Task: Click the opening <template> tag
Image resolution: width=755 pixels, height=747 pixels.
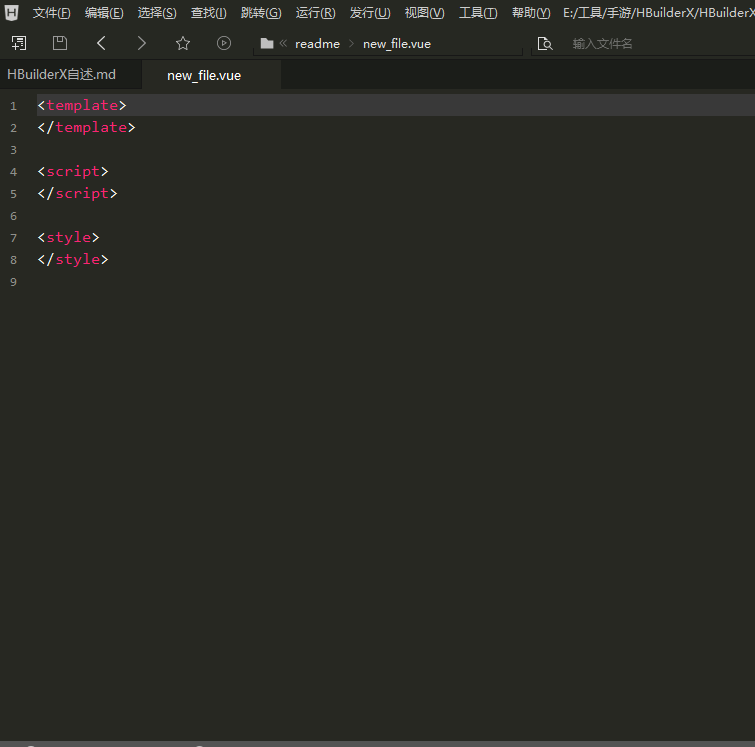Action: (82, 105)
